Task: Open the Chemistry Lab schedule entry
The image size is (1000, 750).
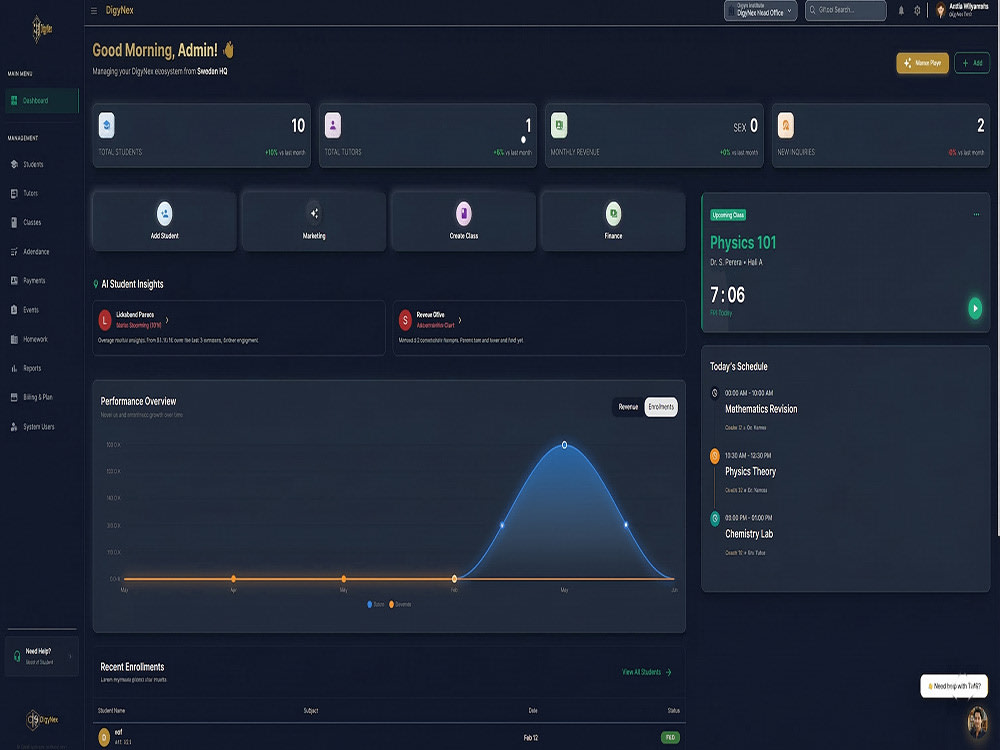Action: click(x=749, y=534)
